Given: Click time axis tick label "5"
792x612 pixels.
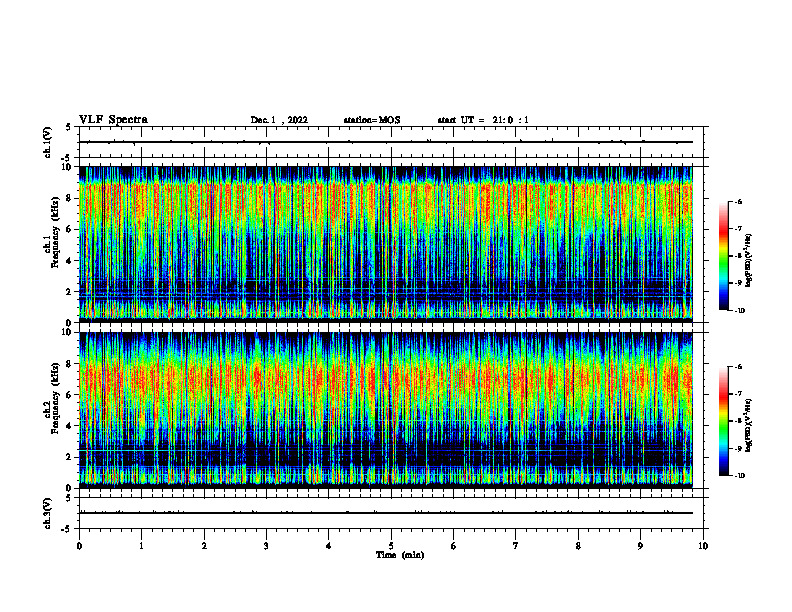Looking at the screenshot, I should [x=391, y=546].
